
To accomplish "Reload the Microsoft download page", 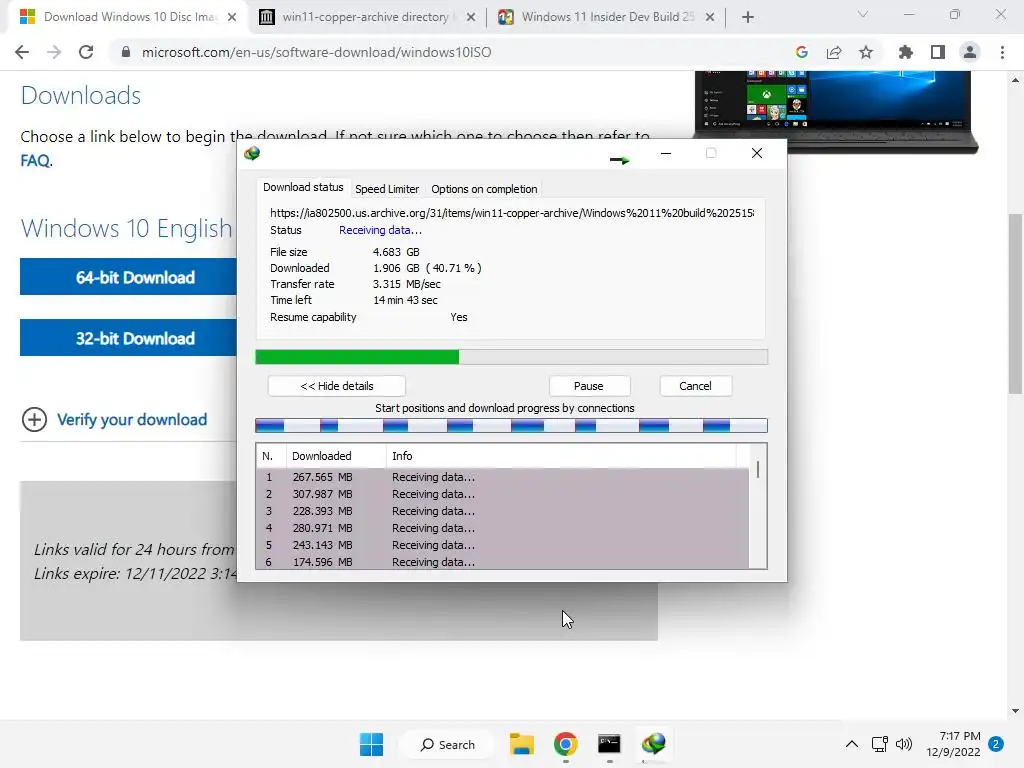I will [86, 52].
